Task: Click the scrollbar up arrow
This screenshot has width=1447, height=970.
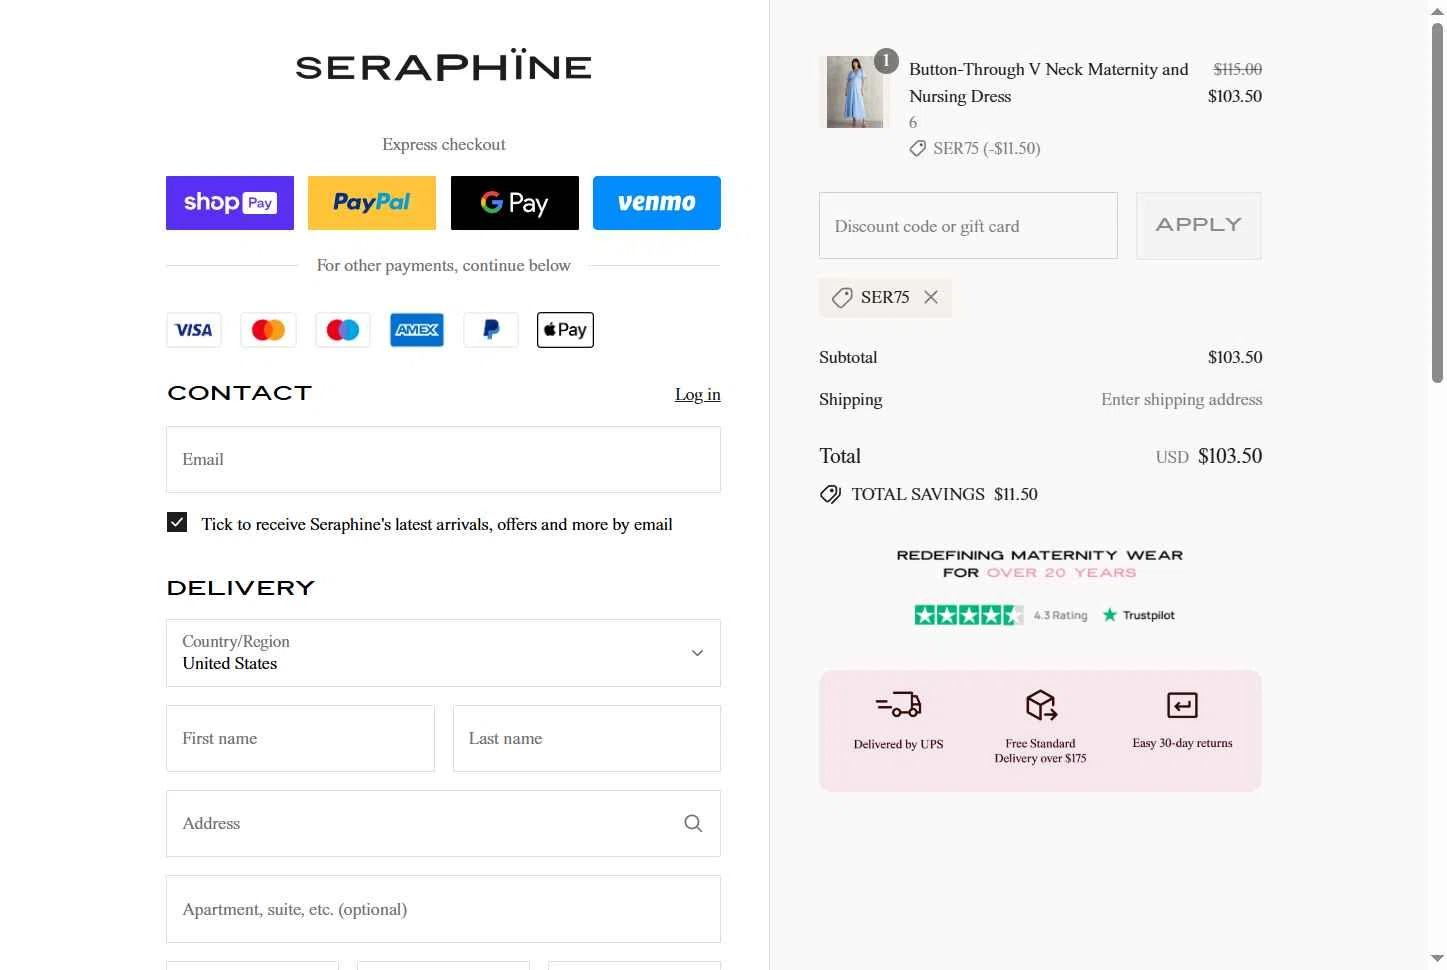Action: pyautogui.click(x=1437, y=11)
